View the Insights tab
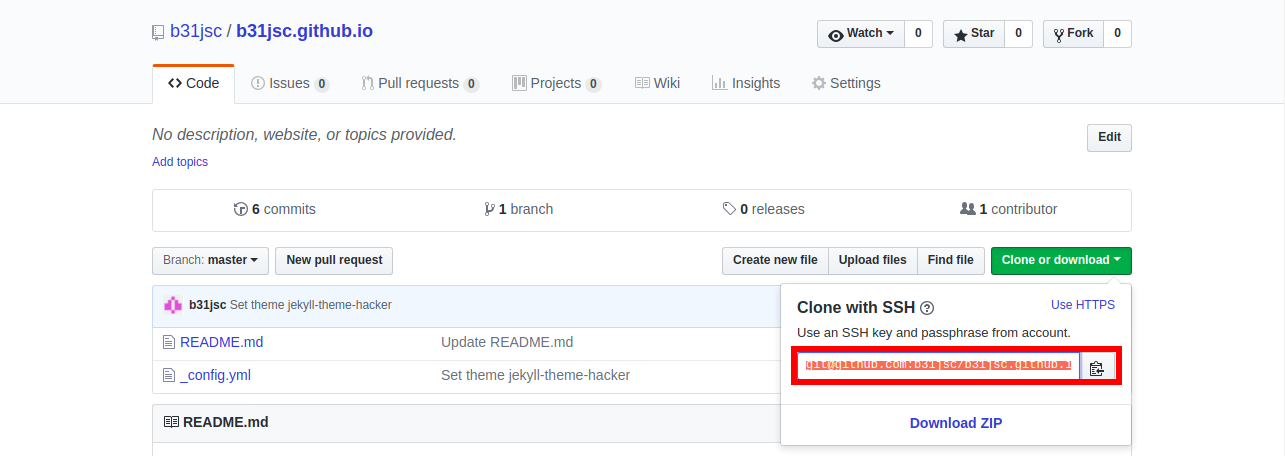Screen dimensions: 1285x456 tap(746, 83)
